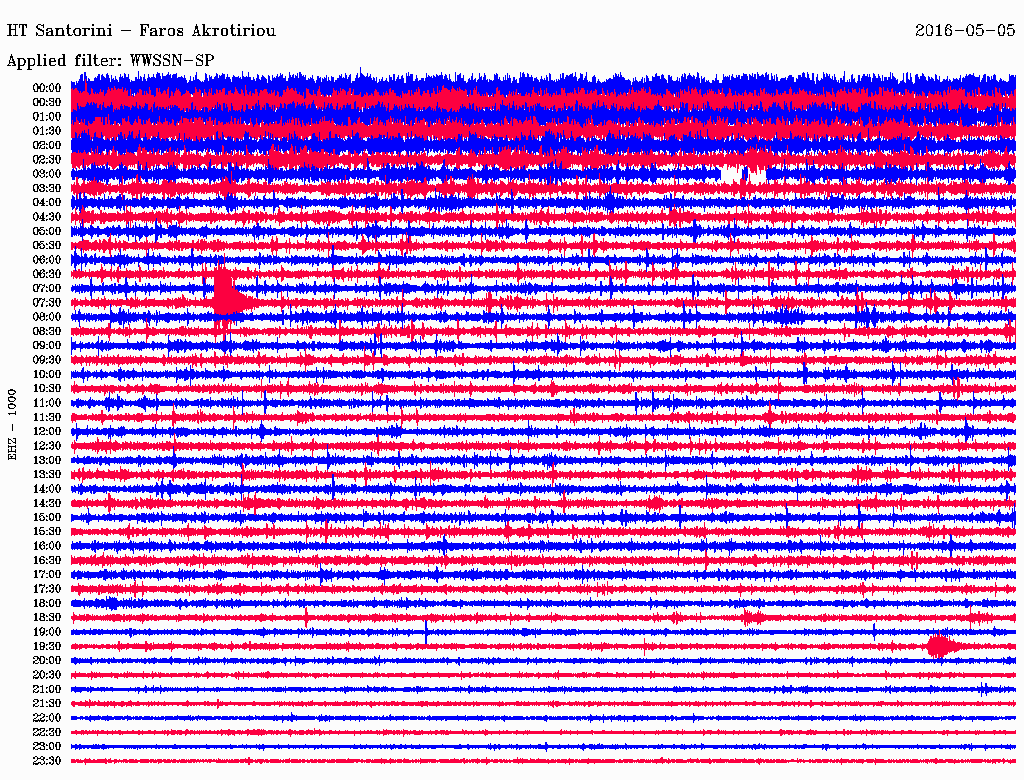This screenshot has width=1024, height=780.
Task: Click the station title 'HT Santorini – Faros Akrotiriou'
Action: pyautogui.click(x=141, y=31)
